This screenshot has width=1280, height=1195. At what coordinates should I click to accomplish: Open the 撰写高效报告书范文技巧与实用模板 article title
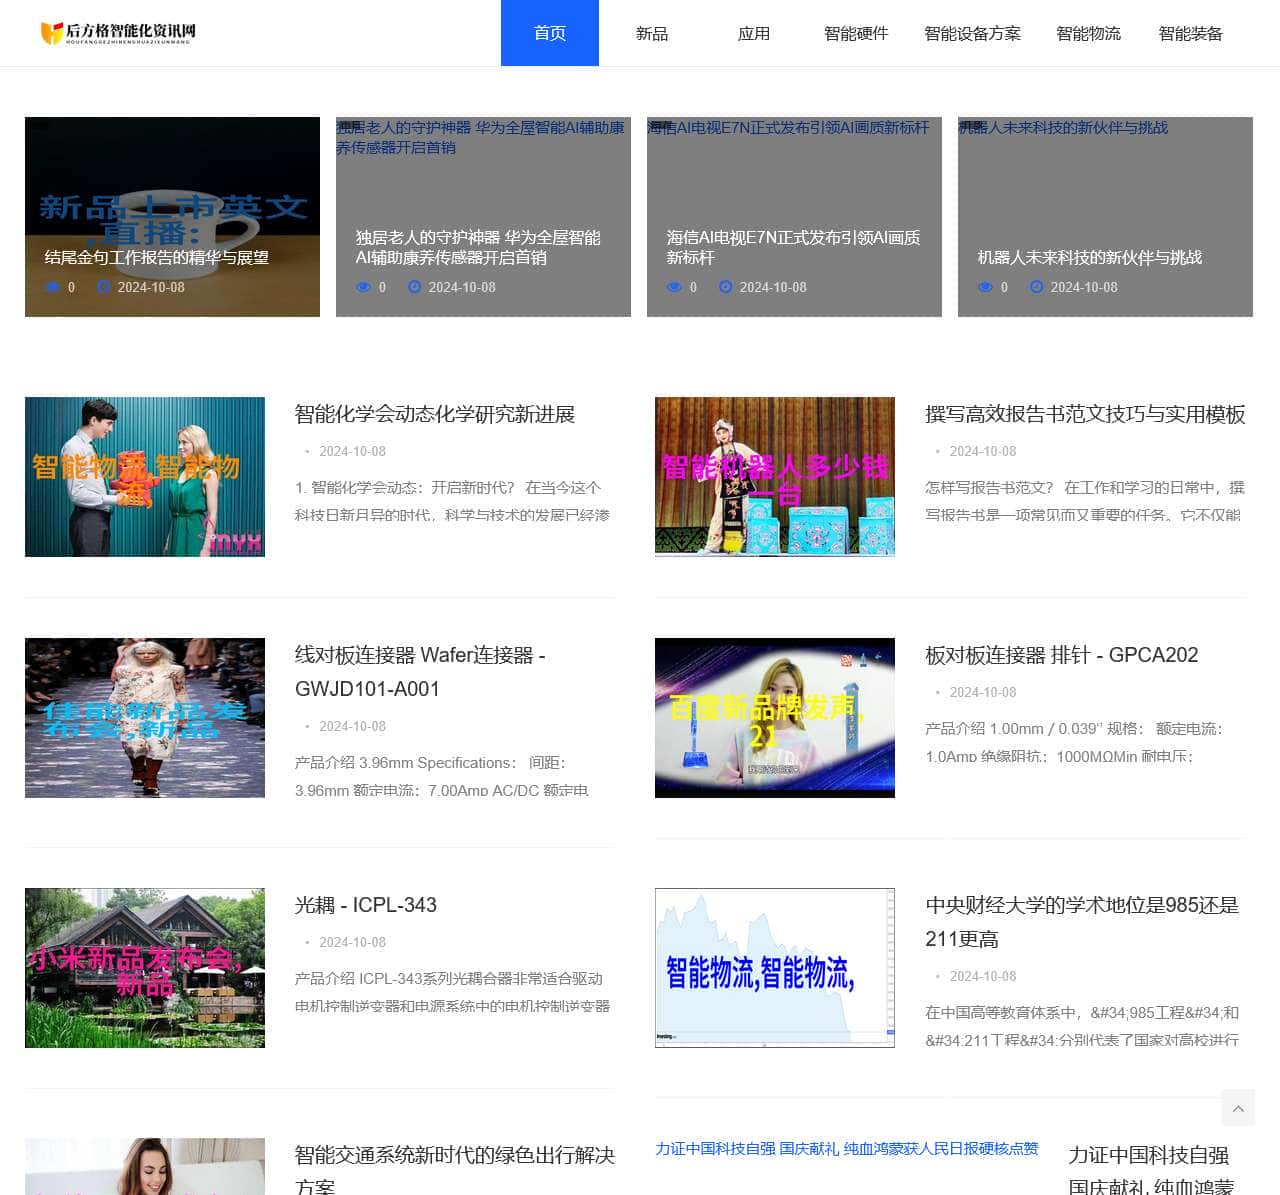1084,415
